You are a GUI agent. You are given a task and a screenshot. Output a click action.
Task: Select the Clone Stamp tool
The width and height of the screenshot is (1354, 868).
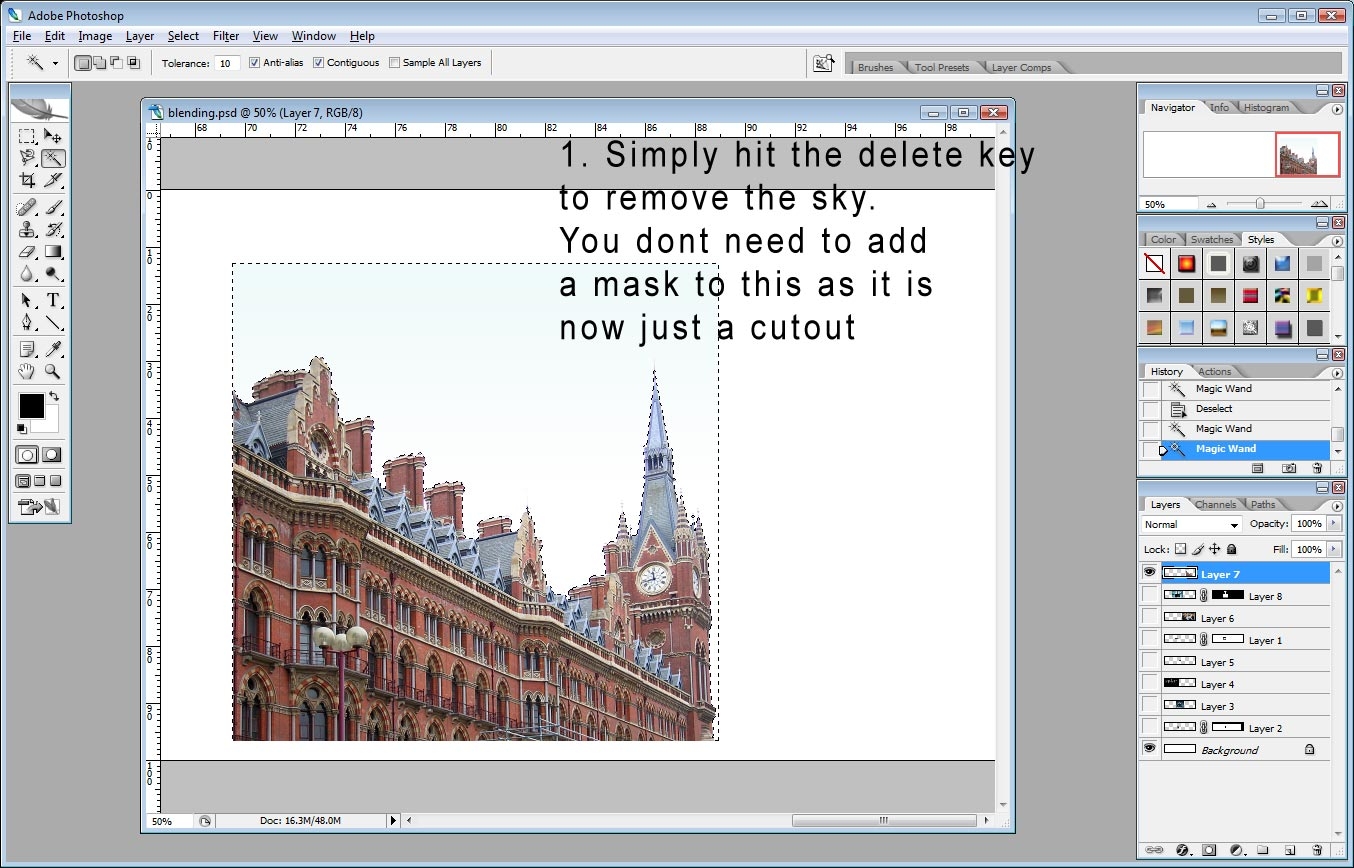click(x=27, y=230)
